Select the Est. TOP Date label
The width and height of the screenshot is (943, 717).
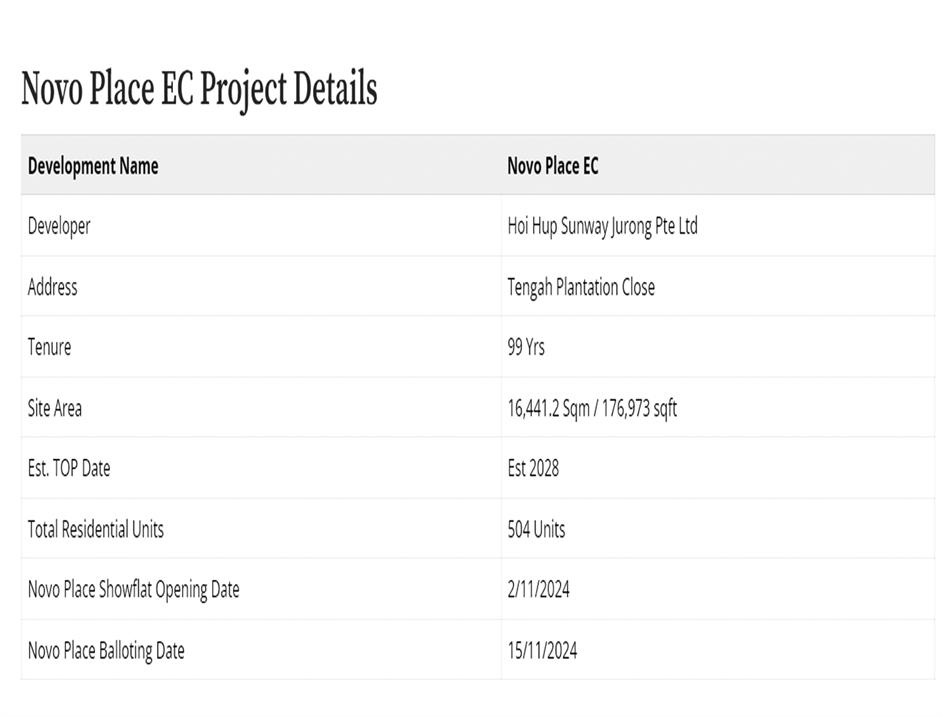69,468
